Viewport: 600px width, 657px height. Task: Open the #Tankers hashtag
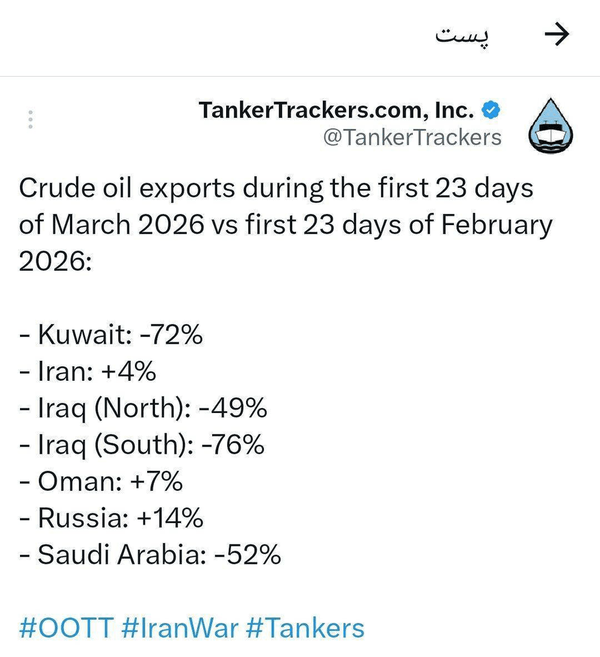coord(305,628)
